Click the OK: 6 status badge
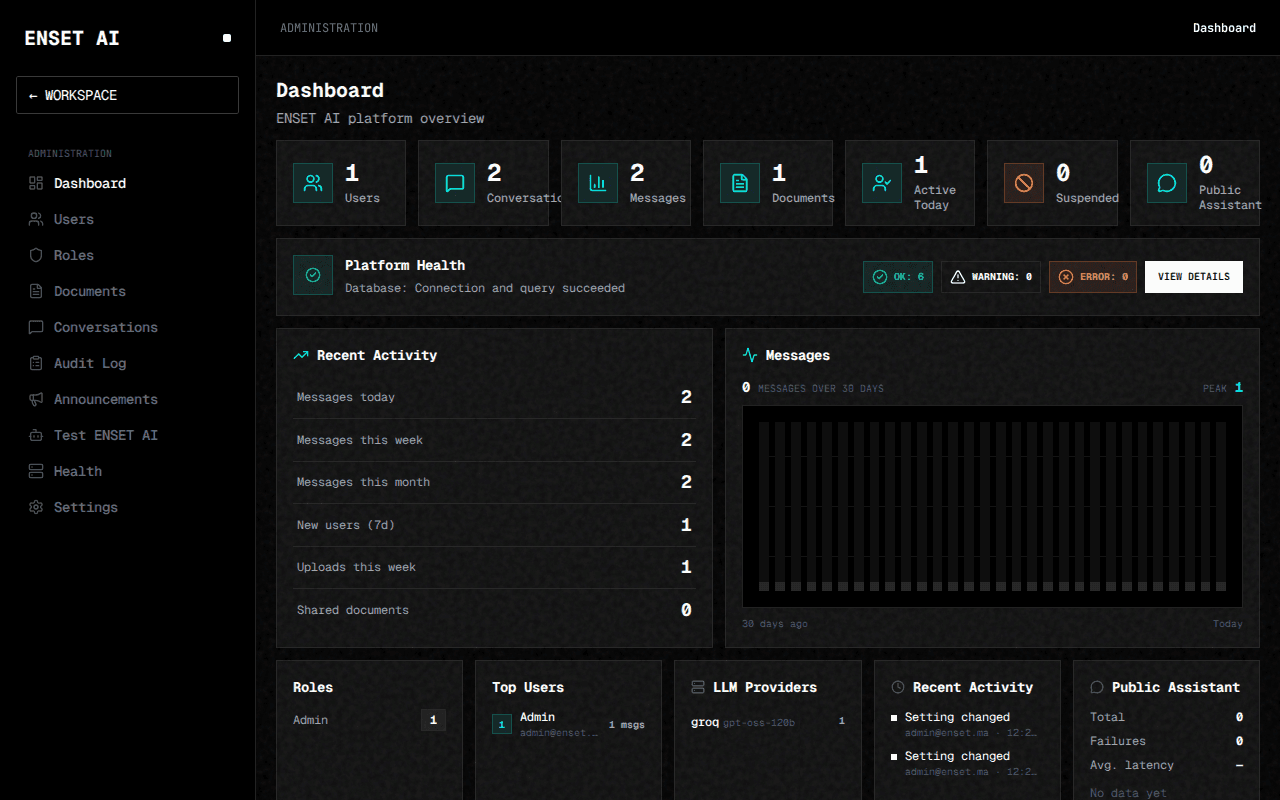 tap(898, 277)
